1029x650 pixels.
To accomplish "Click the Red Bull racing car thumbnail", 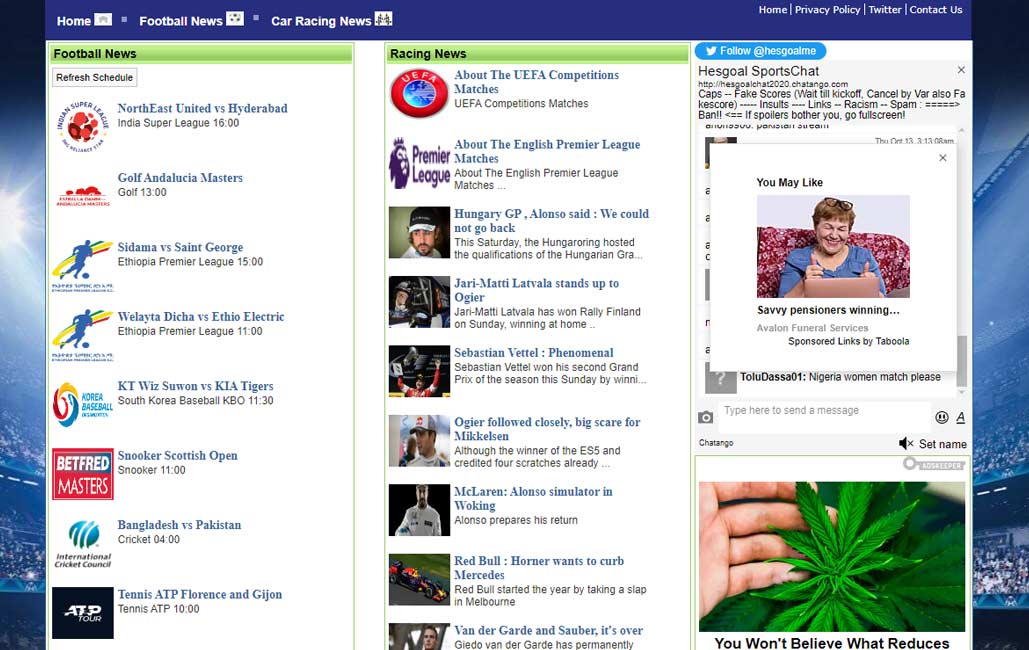I will pos(419,580).
